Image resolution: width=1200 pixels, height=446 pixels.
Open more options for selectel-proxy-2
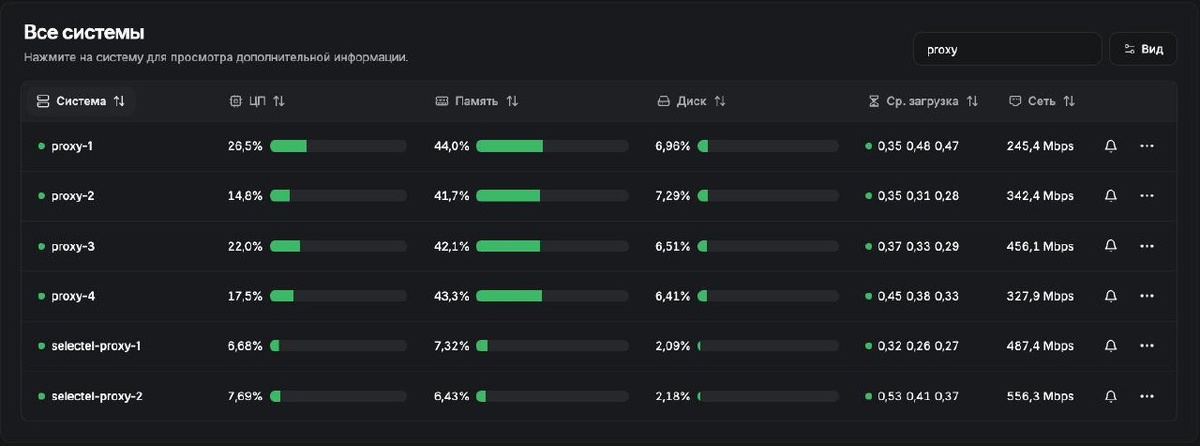[1147, 396]
